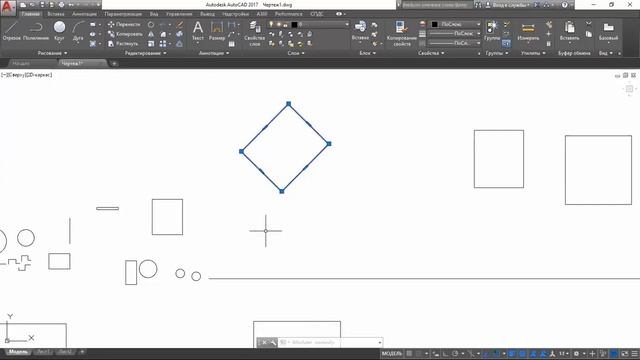Select the Круг (Circle) tool

pyautogui.click(x=59, y=31)
